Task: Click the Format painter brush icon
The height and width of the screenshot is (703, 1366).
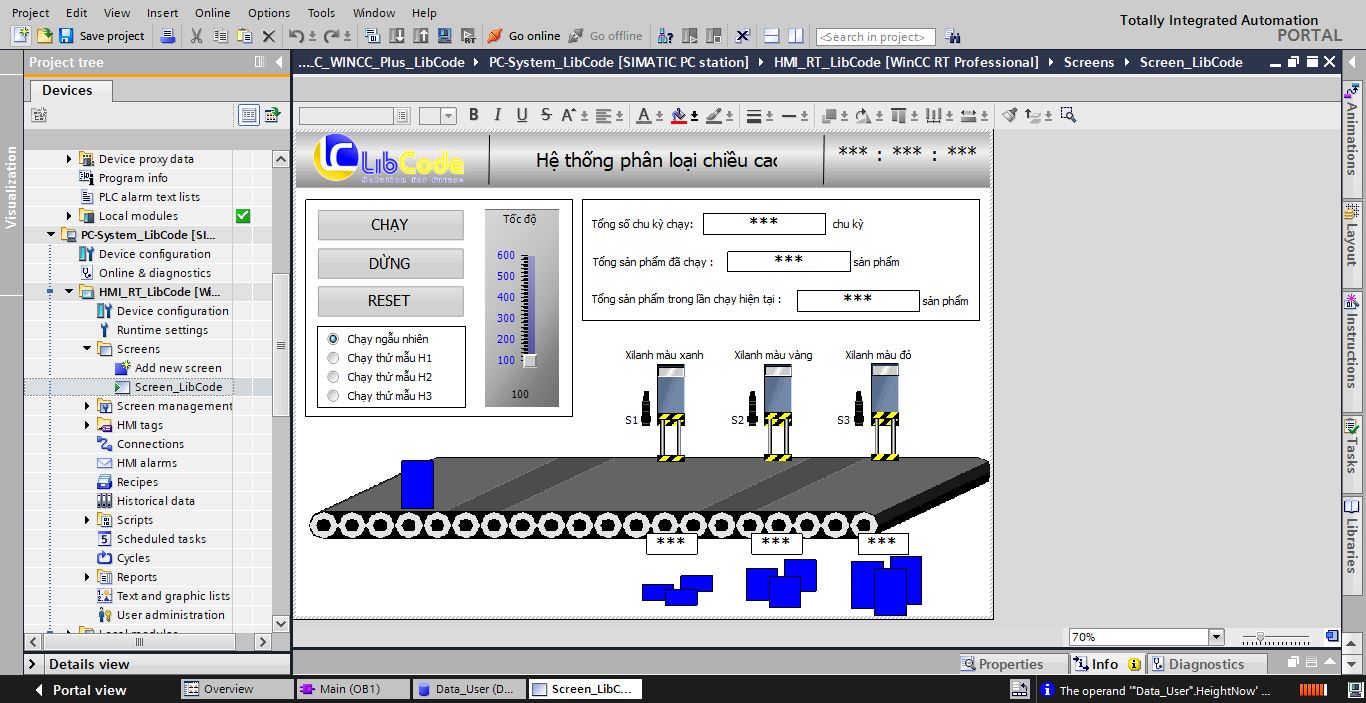Action: click(x=1010, y=115)
